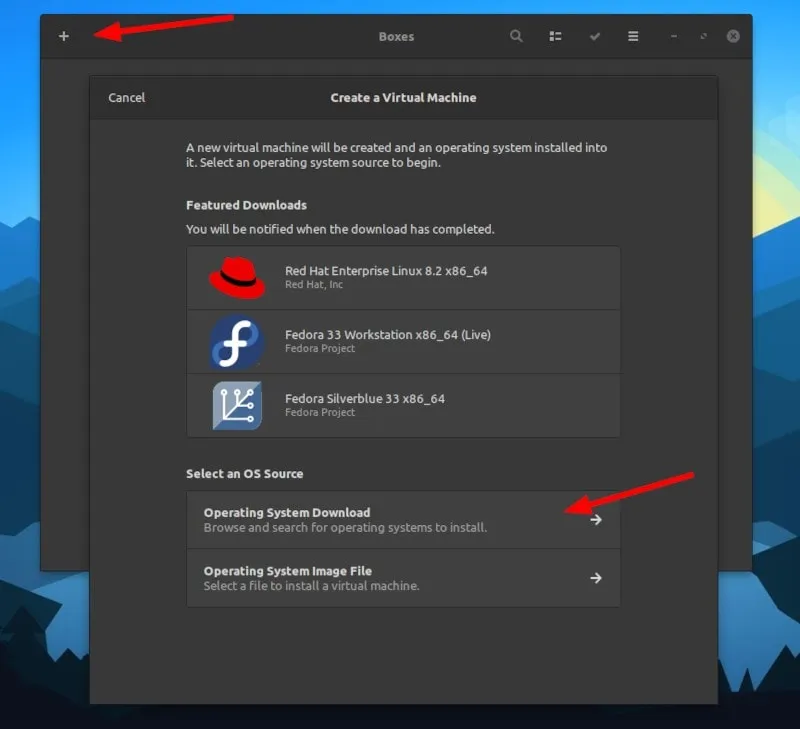Pick Fedora Silverblue 33 x86_64 download
800x729 pixels.
coord(365,399)
